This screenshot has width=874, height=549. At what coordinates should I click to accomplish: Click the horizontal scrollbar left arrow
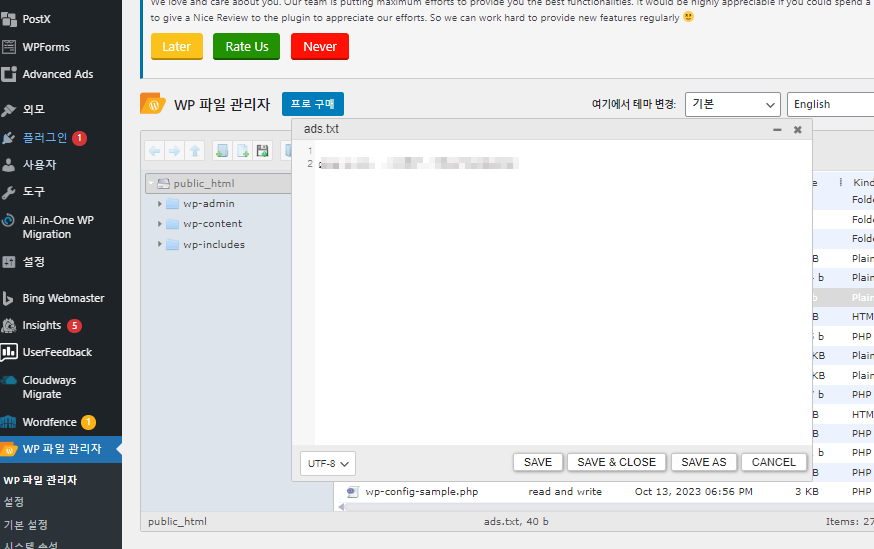point(341,507)
